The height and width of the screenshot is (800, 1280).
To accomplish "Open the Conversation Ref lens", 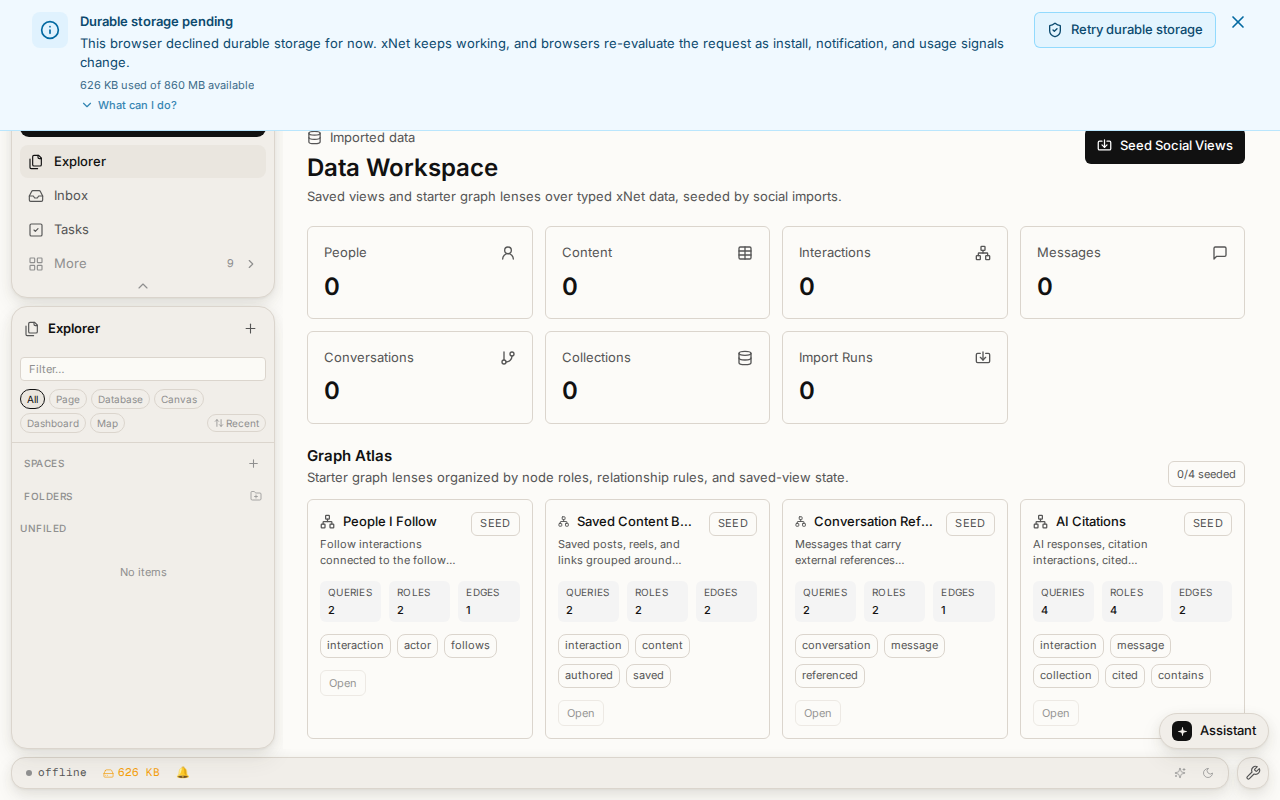I will (818, 713).
